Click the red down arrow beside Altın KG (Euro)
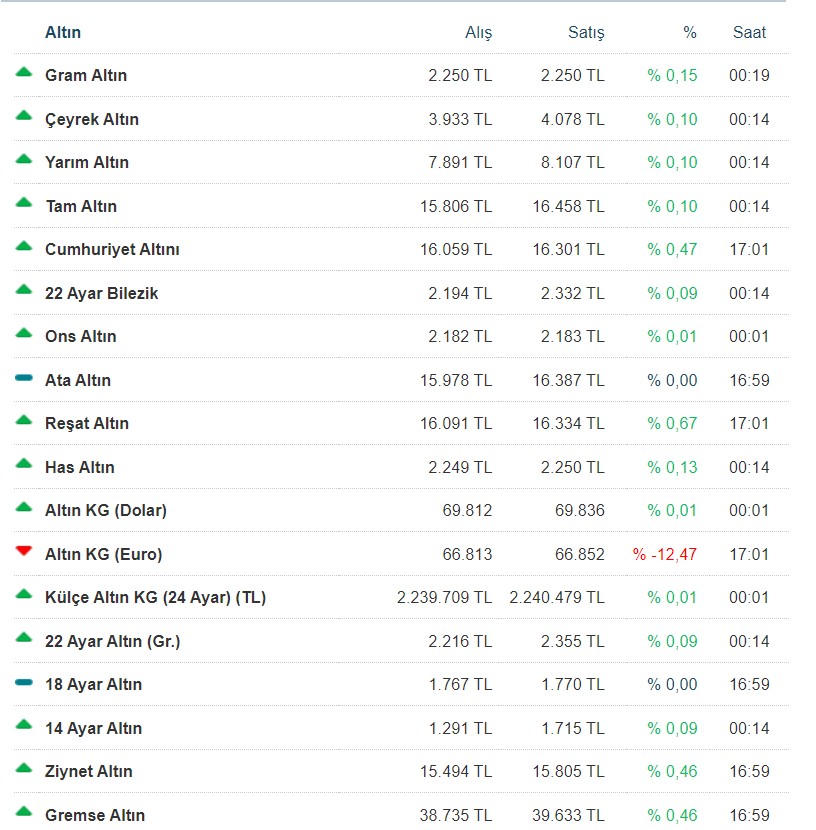Viewport: 816px width, 830px height. click(x=24, y=551)
